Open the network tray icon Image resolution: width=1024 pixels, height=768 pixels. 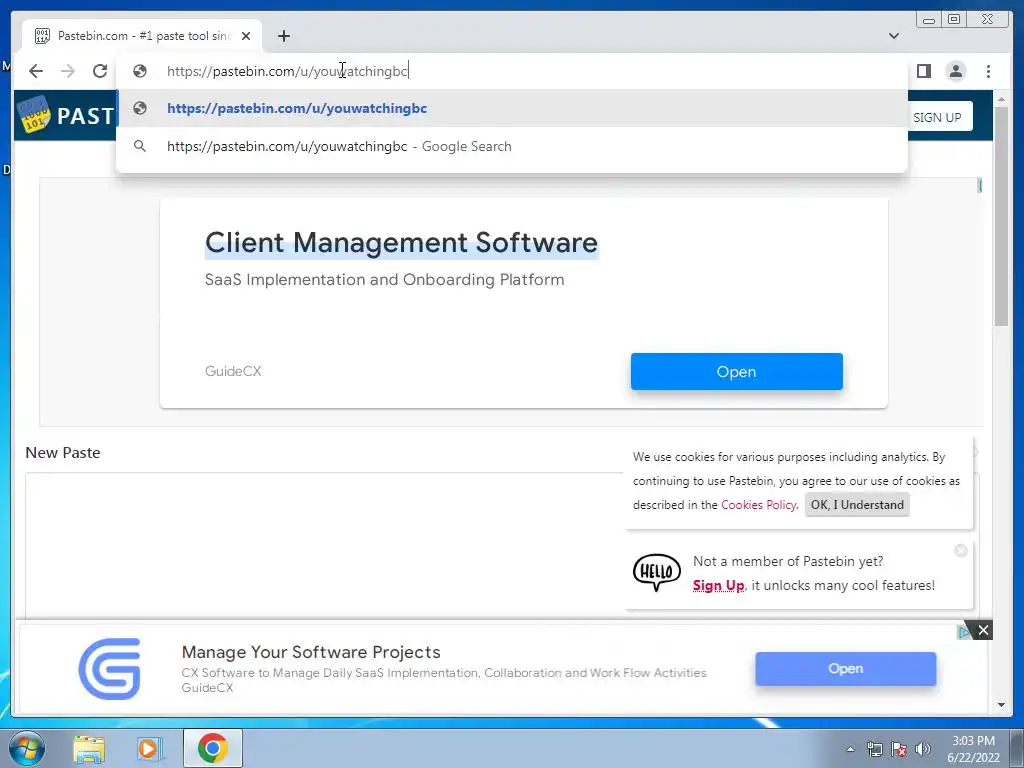coord(874,749)
